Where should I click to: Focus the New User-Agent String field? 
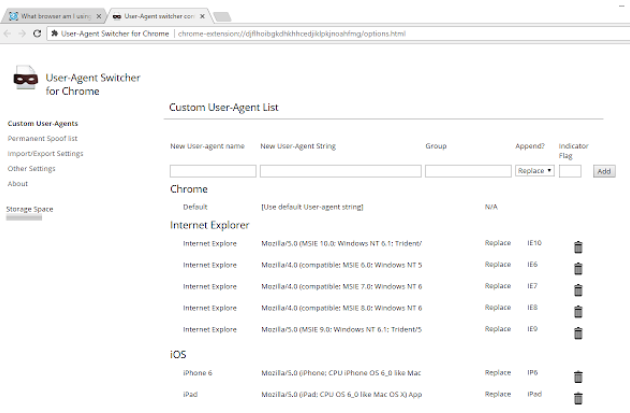point(340,171)
